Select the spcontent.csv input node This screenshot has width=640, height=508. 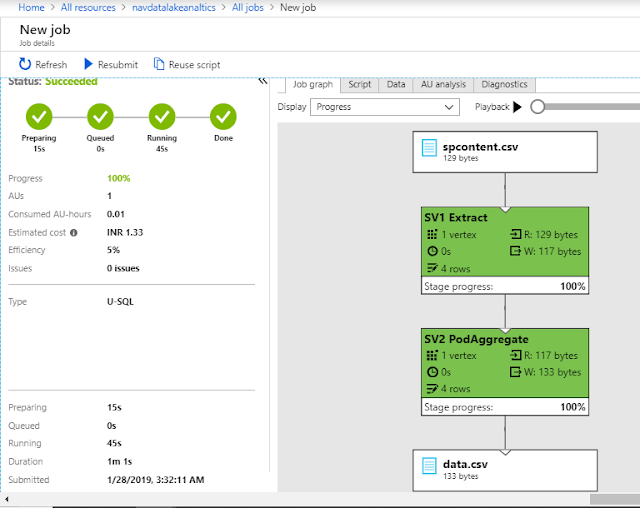pos(505,152)
